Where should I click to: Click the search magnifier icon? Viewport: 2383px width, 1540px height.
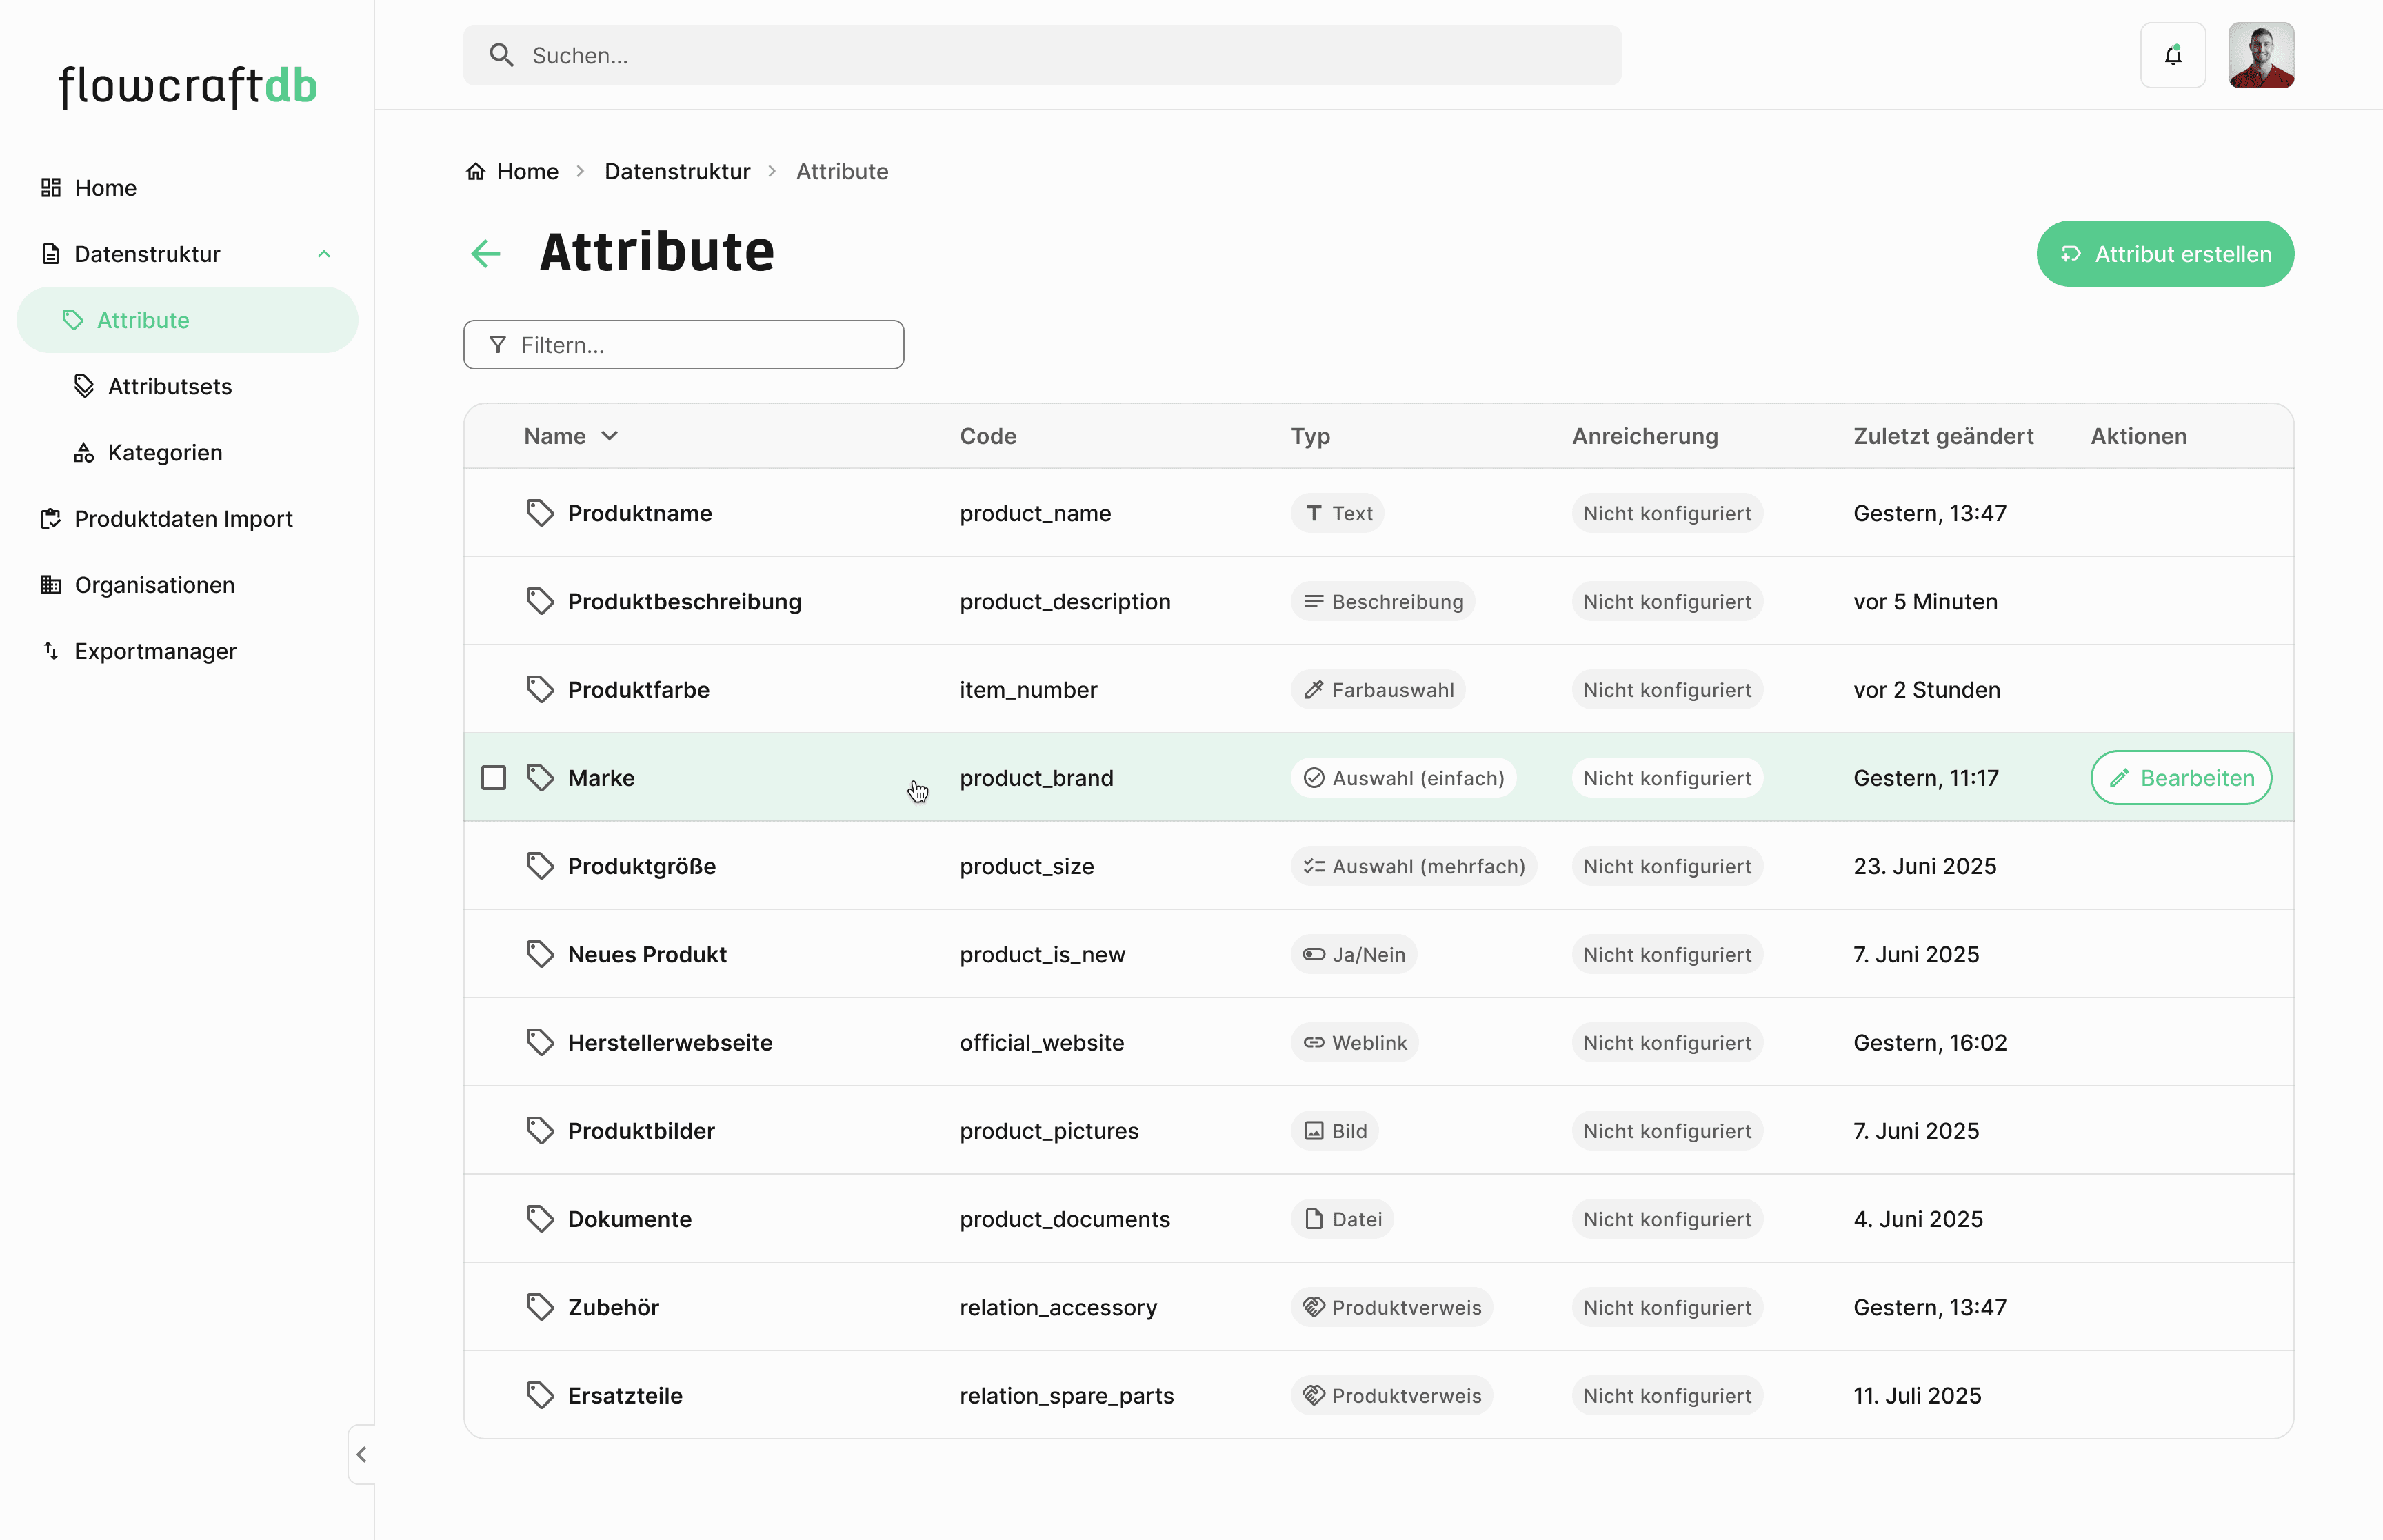(x=502, y=56)
